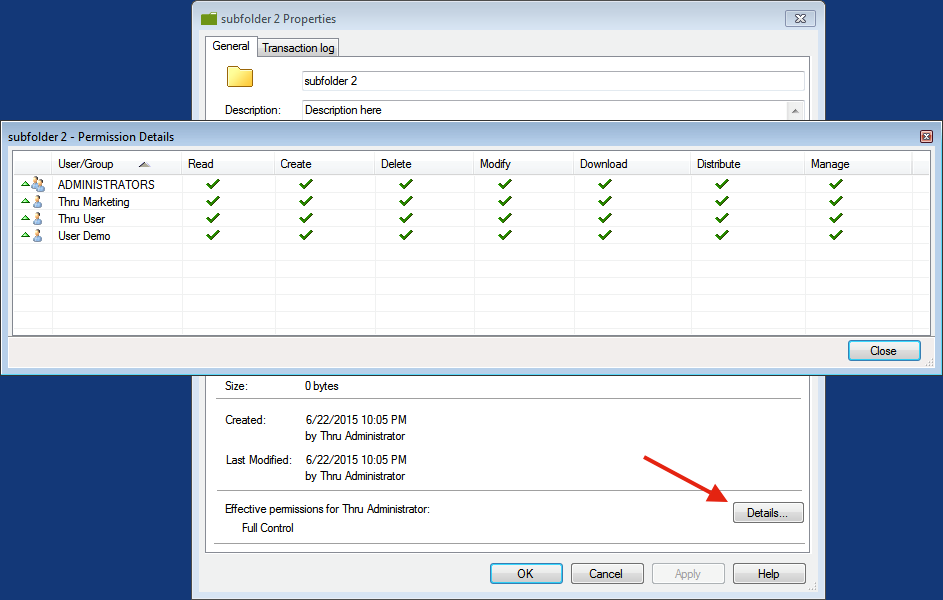Toggle the Read permission checkmark for ADMINISTRATORS
This screenshot has width=943, height=600.
(x=212, y=184)
